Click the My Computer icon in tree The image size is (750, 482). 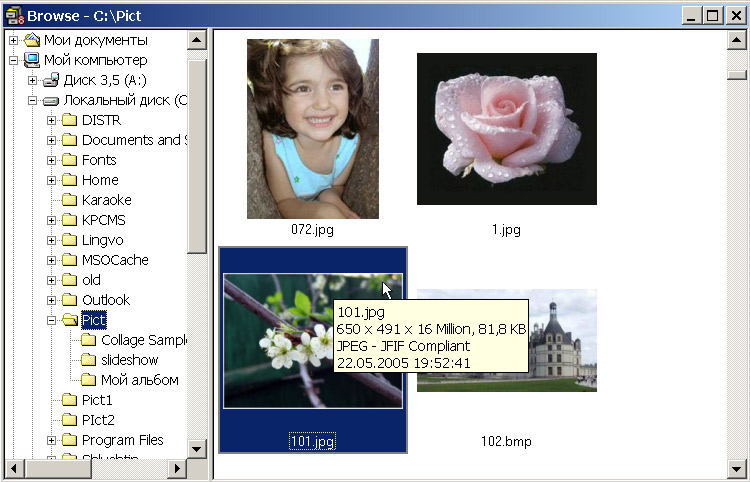(32, 60)
